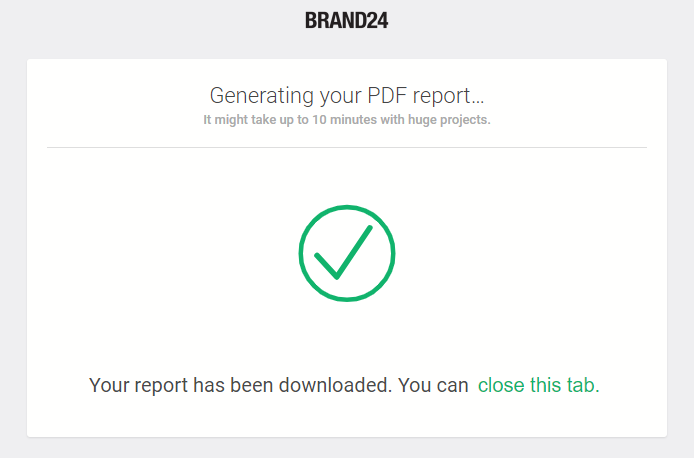Screen dimensions: 694x458
Task: Click the "close this tab." link
Action: pos(538,385)
